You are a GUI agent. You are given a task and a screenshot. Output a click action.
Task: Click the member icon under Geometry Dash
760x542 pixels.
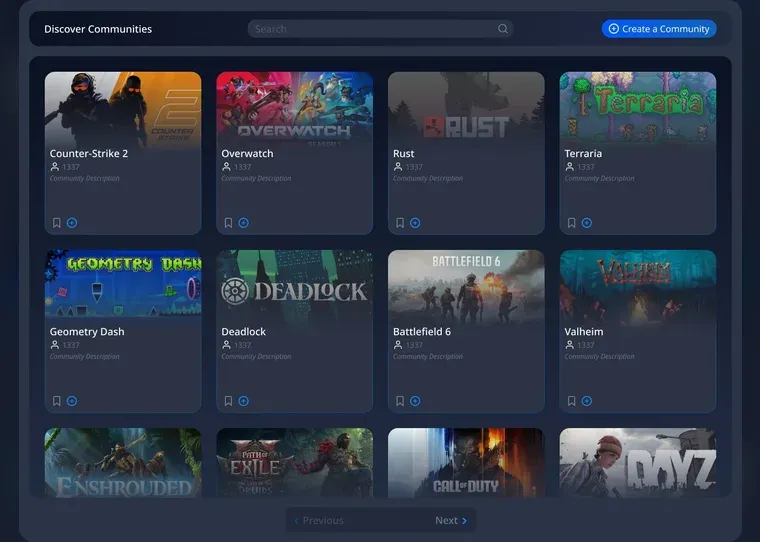click(54, 345)
